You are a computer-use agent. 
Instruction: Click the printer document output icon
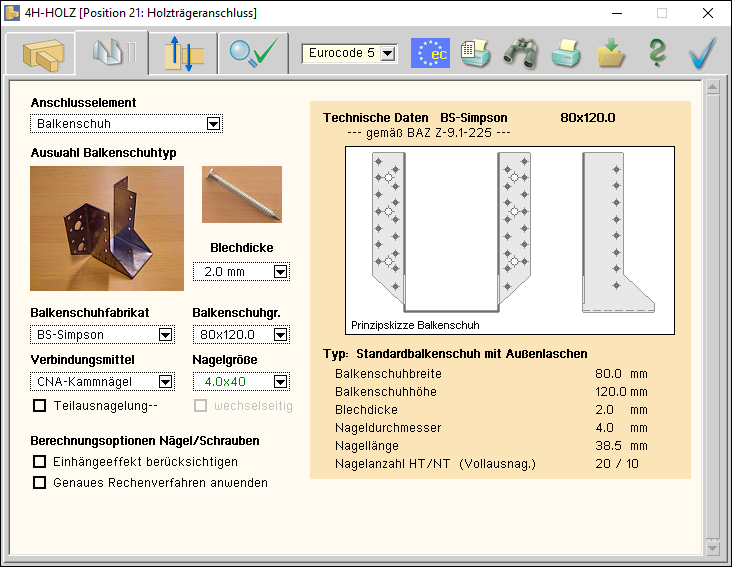[x=476, y=53]
